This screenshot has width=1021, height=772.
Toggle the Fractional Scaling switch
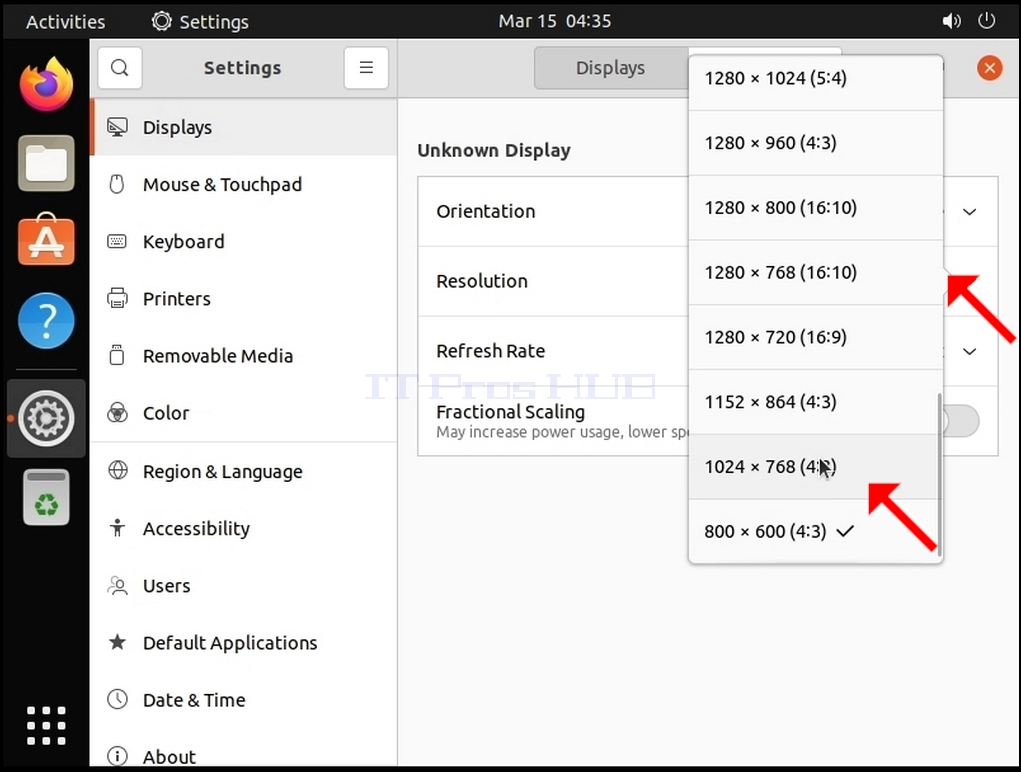point(960,421)
